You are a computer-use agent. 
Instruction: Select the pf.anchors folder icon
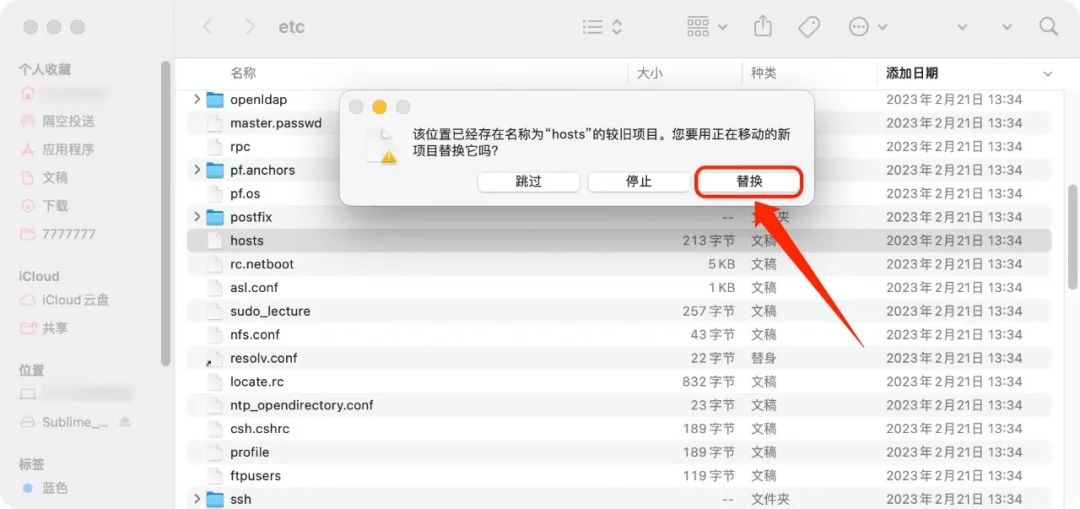(x=216, y=170)
